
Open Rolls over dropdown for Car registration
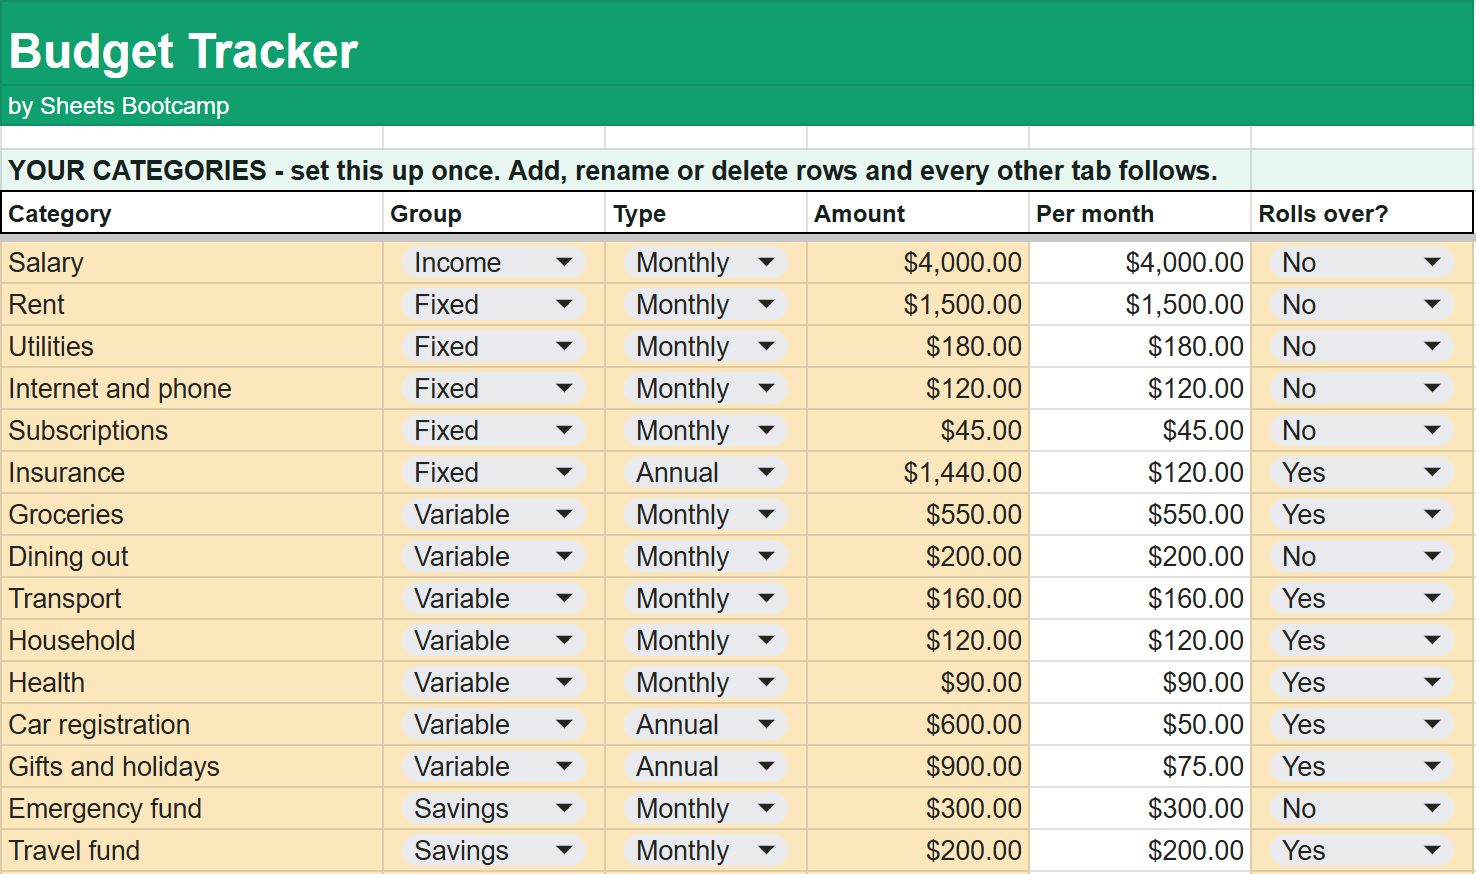click(x=1362, y=724)
